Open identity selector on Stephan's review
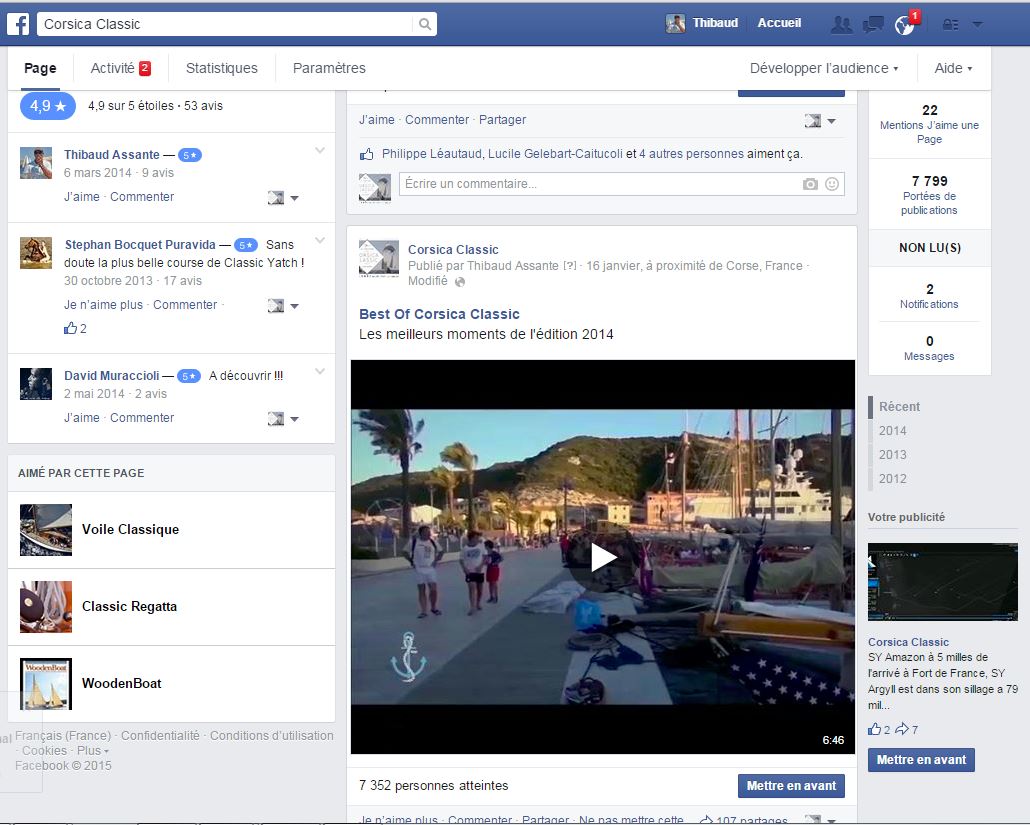The image size is (1030, 825). (283, 305)
